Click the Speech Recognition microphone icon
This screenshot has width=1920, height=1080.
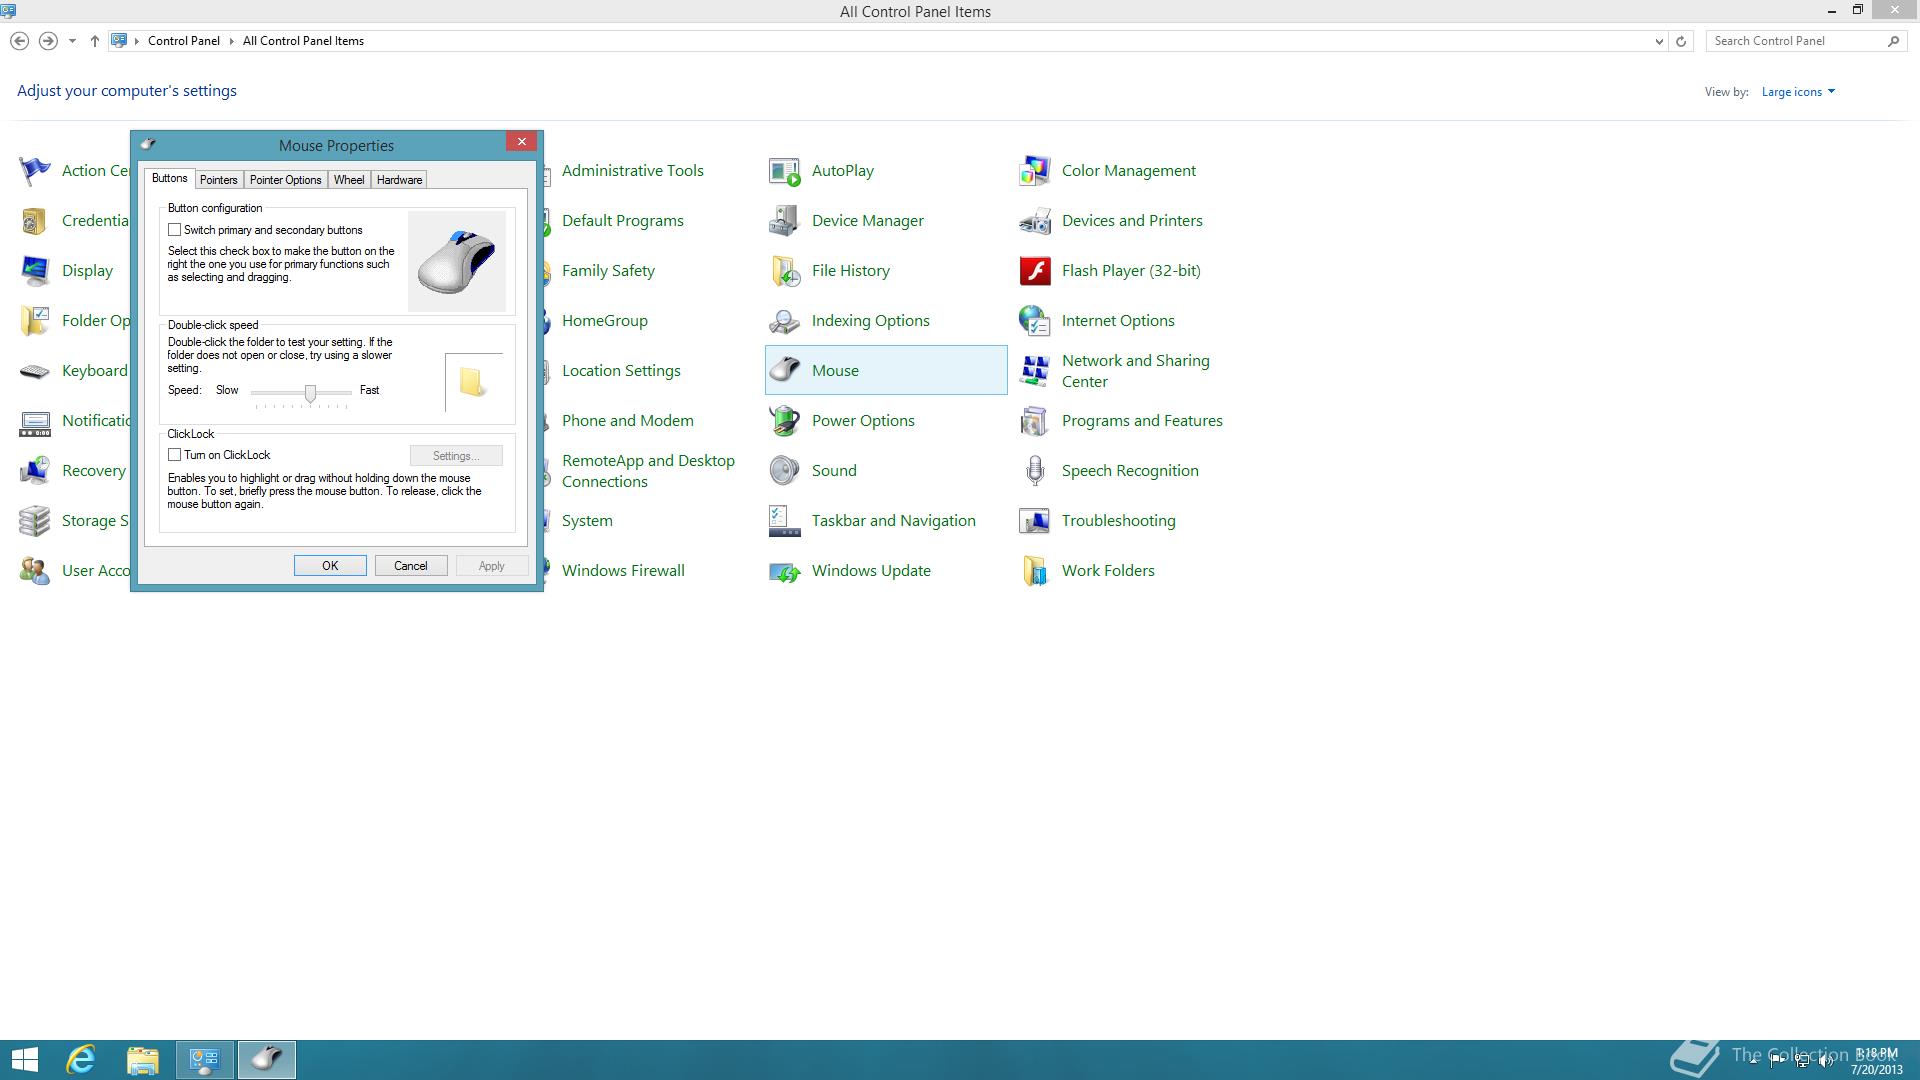pyautogui.click(x=1034, y=471)
